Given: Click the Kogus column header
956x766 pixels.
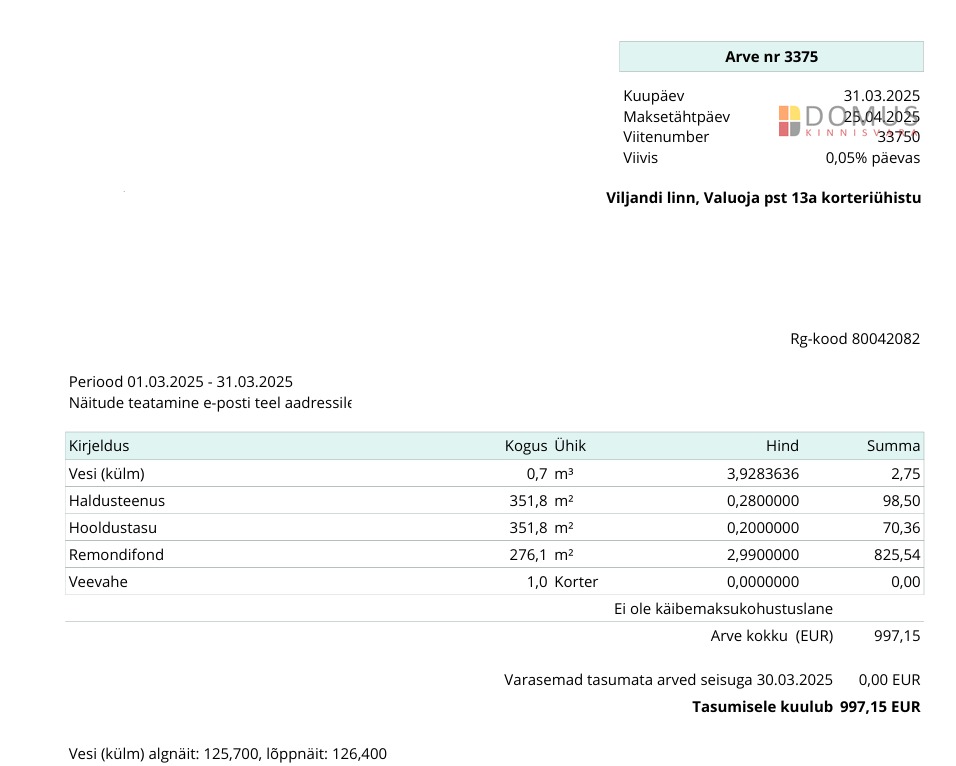Looking at the screenshot, I should tap(525, 446).
